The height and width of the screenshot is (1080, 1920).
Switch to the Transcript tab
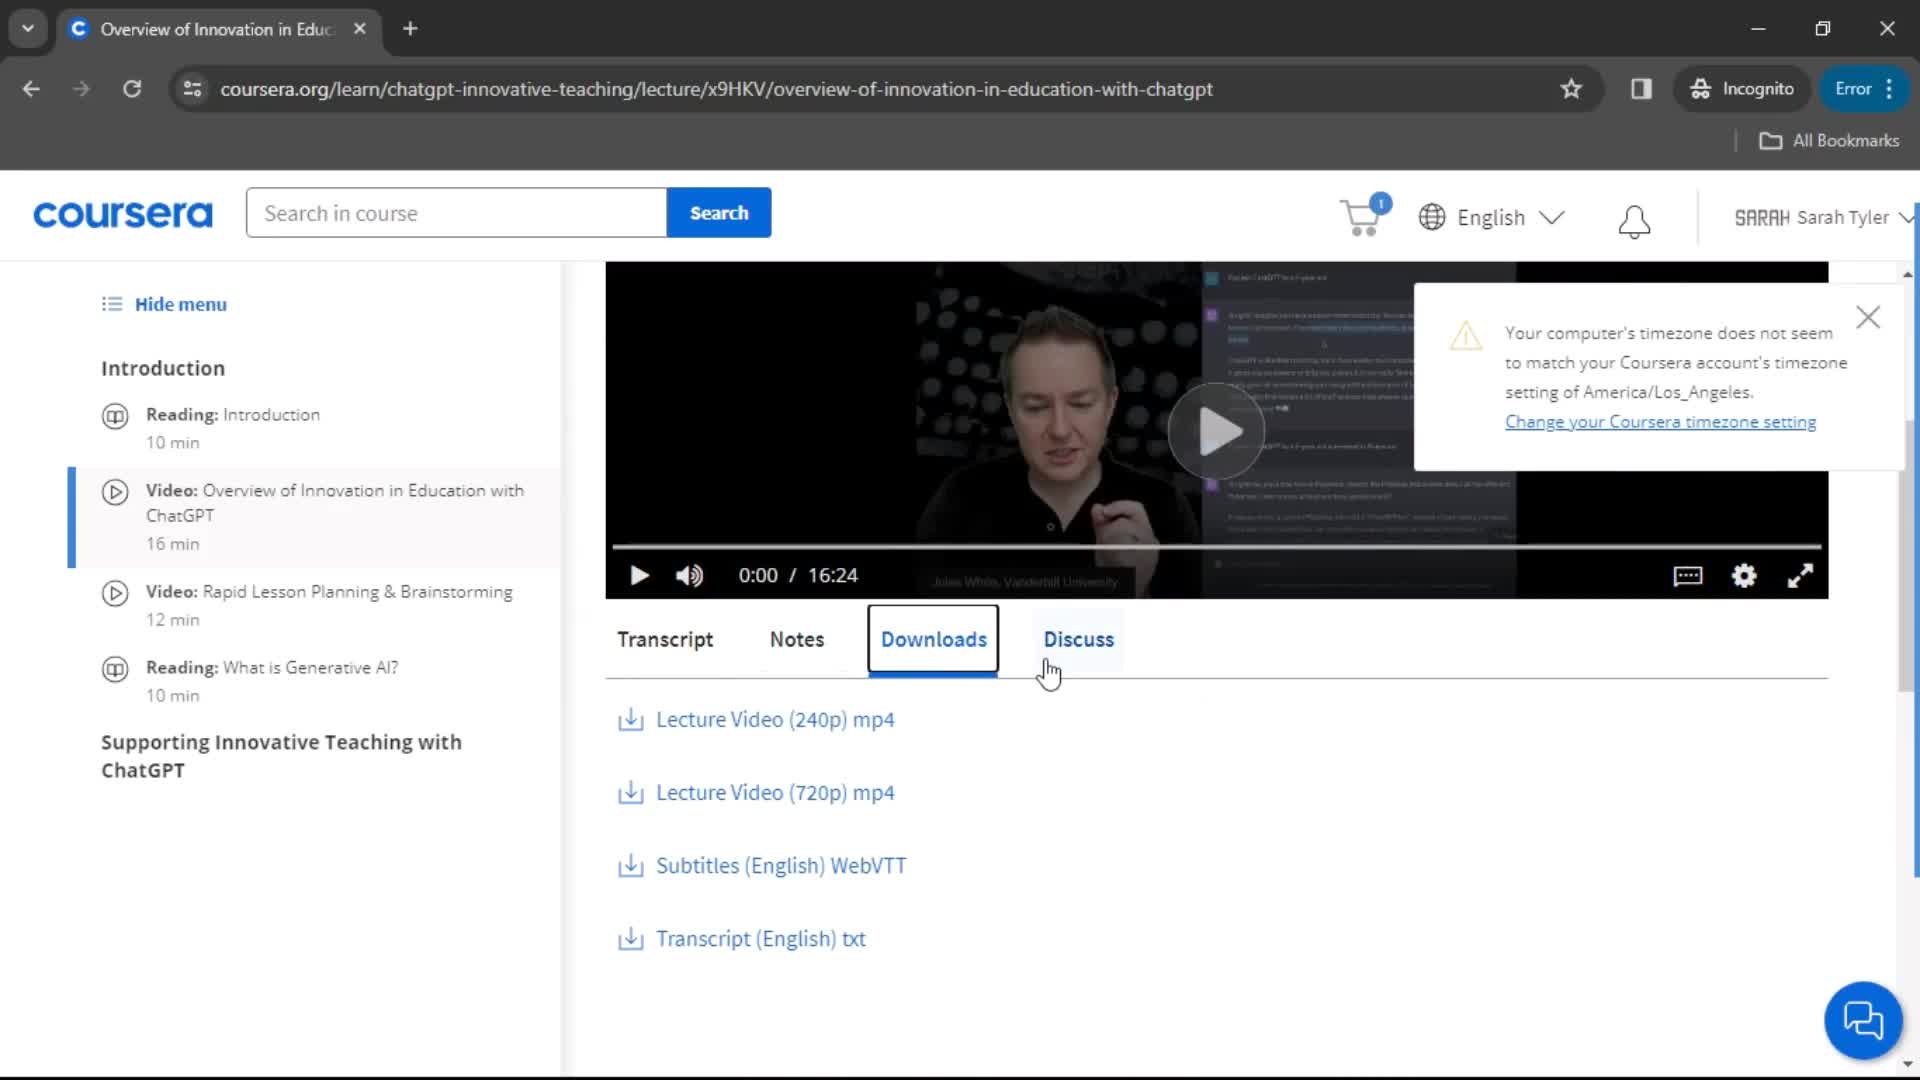click(x=666, y=640)
